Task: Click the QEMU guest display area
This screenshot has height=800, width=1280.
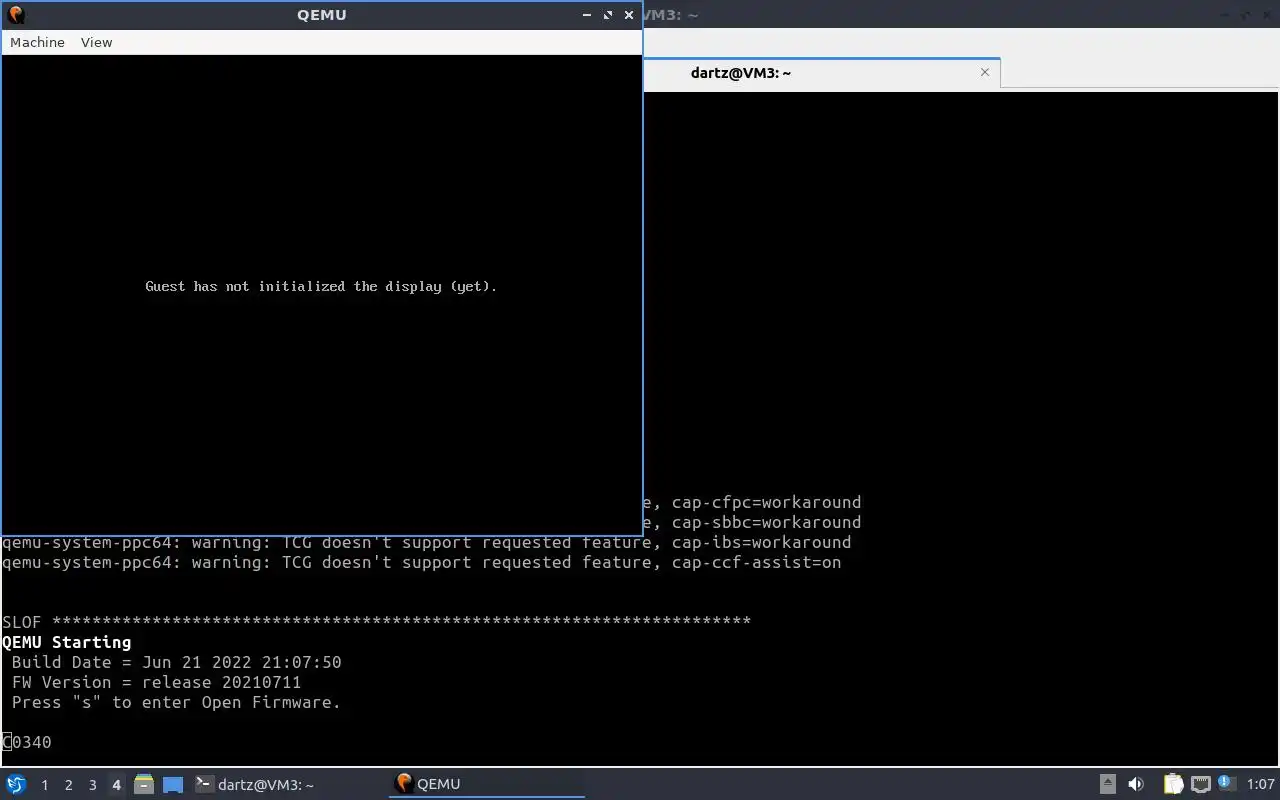Action: [x=321, y=295]
